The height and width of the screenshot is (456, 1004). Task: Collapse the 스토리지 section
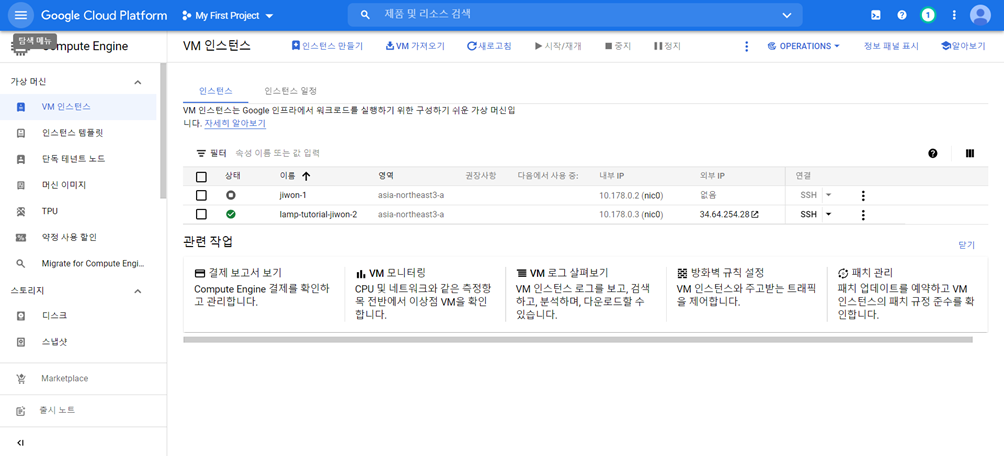(x=137, y=291)
